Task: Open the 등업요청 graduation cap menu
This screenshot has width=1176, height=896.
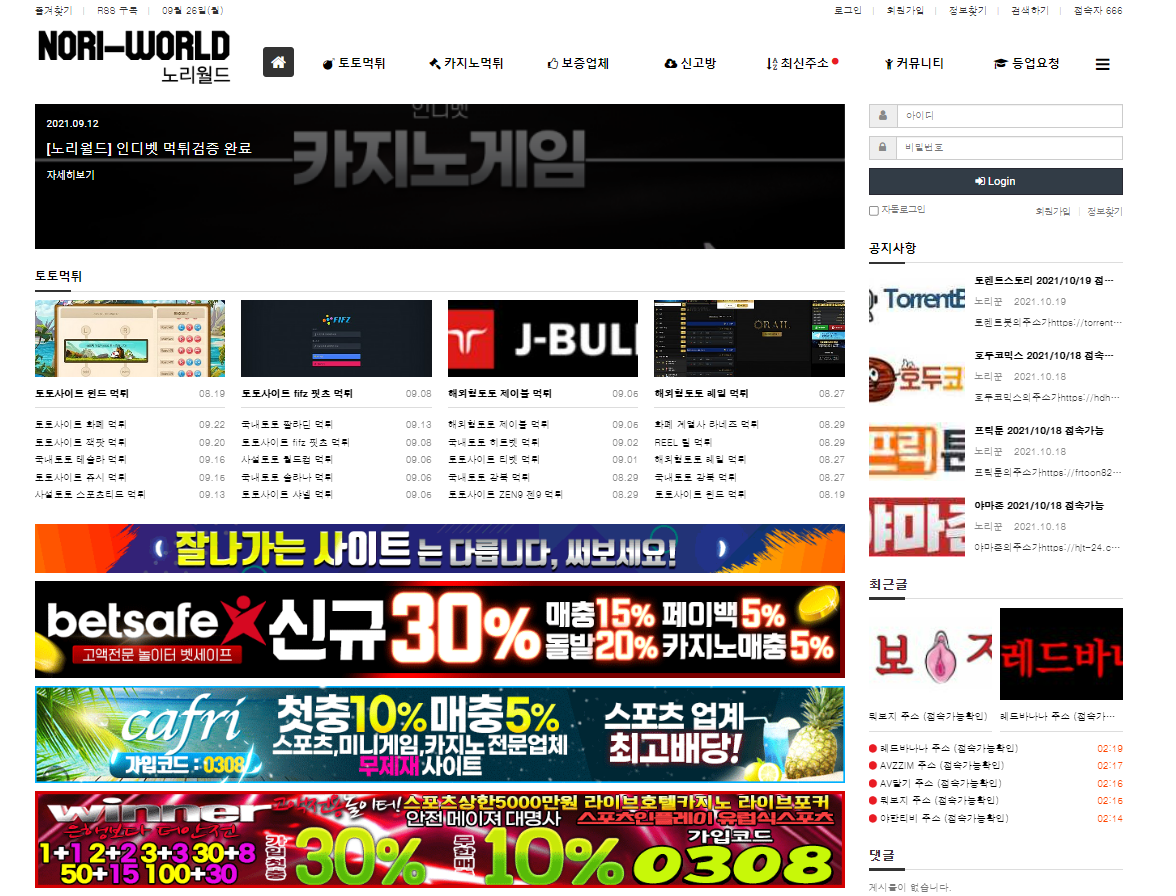Action: pyautogui.click(x=1026, y=64)
